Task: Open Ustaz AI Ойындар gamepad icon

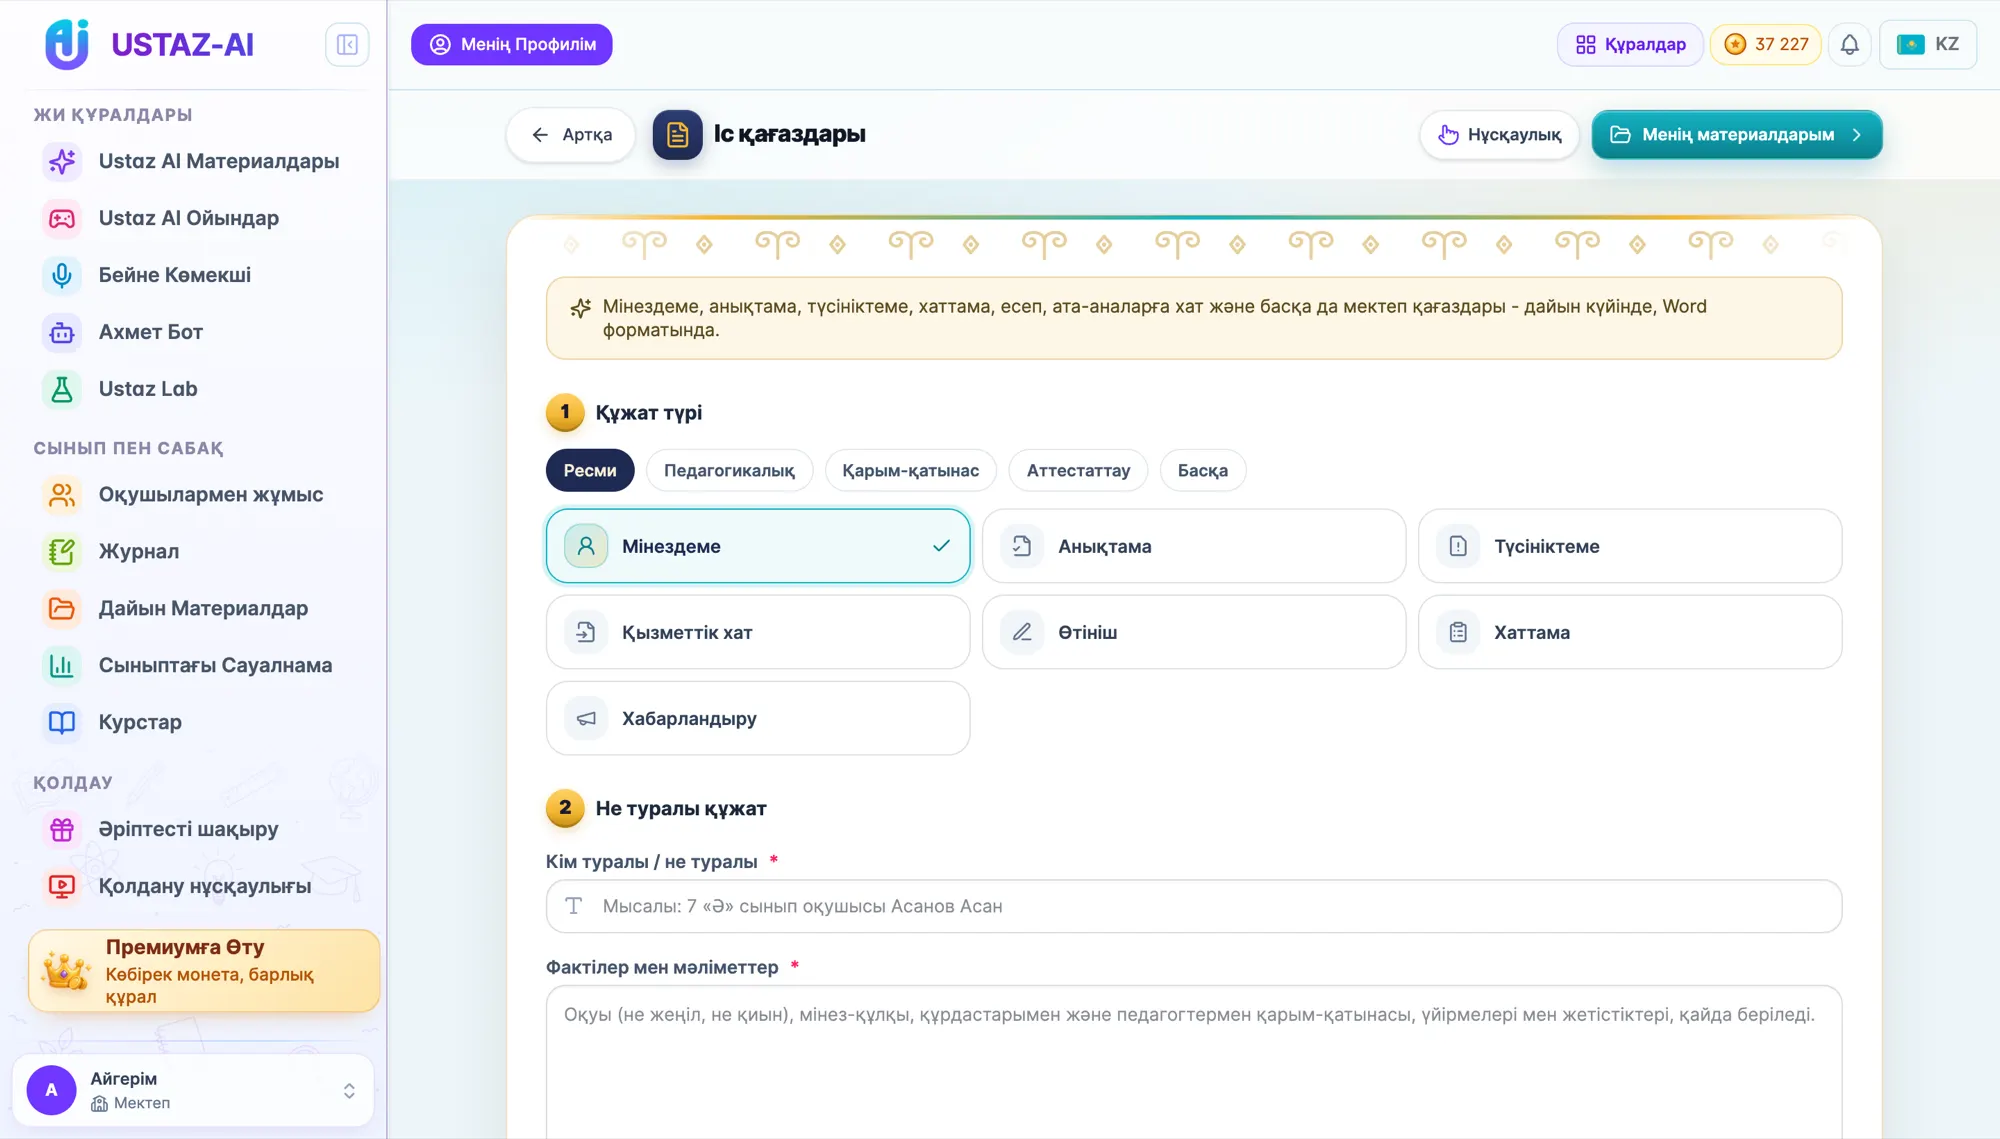Action: (x=62, y=218)
